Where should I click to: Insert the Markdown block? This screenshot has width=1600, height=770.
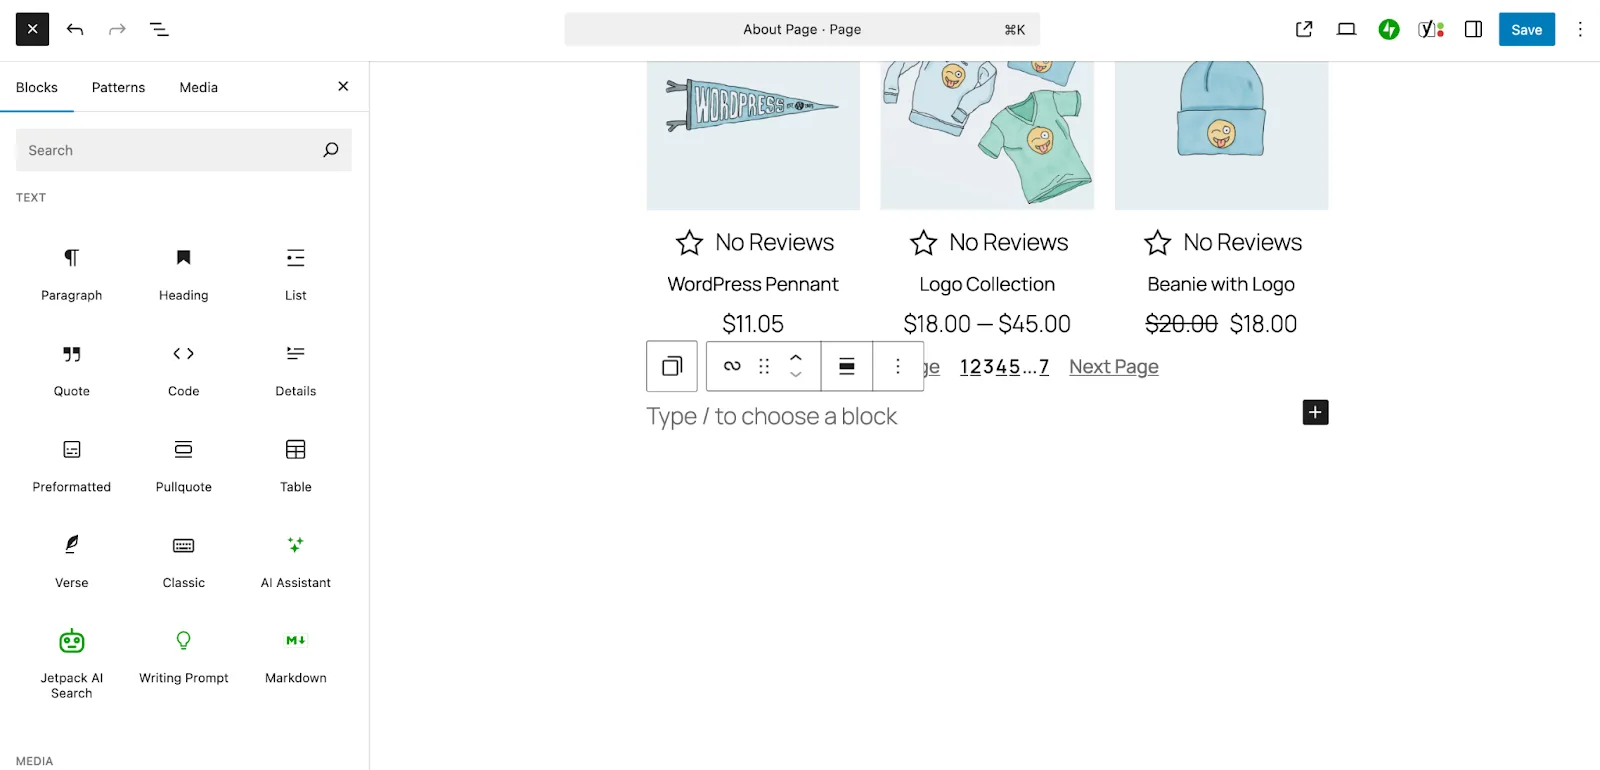coord(295,658)
